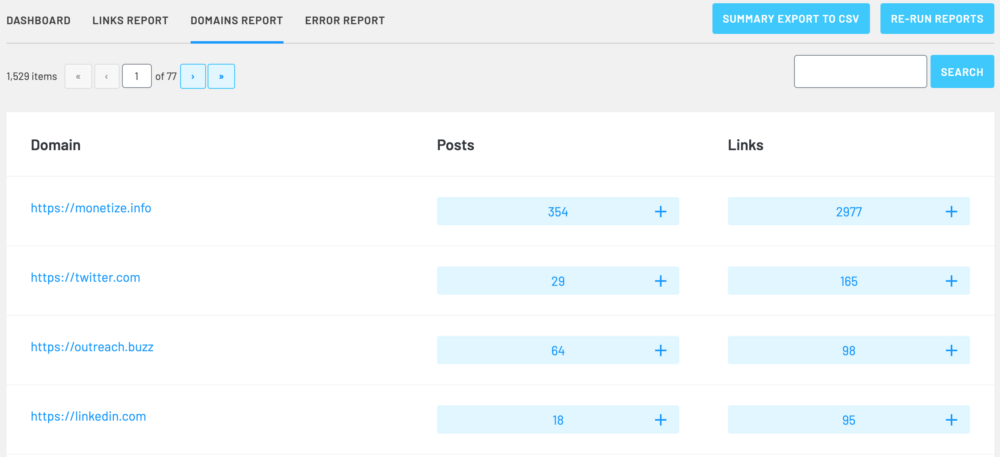Click the Re-Run Reports button
This screenshot has height=457, width=1000.
tap(937, 19)
